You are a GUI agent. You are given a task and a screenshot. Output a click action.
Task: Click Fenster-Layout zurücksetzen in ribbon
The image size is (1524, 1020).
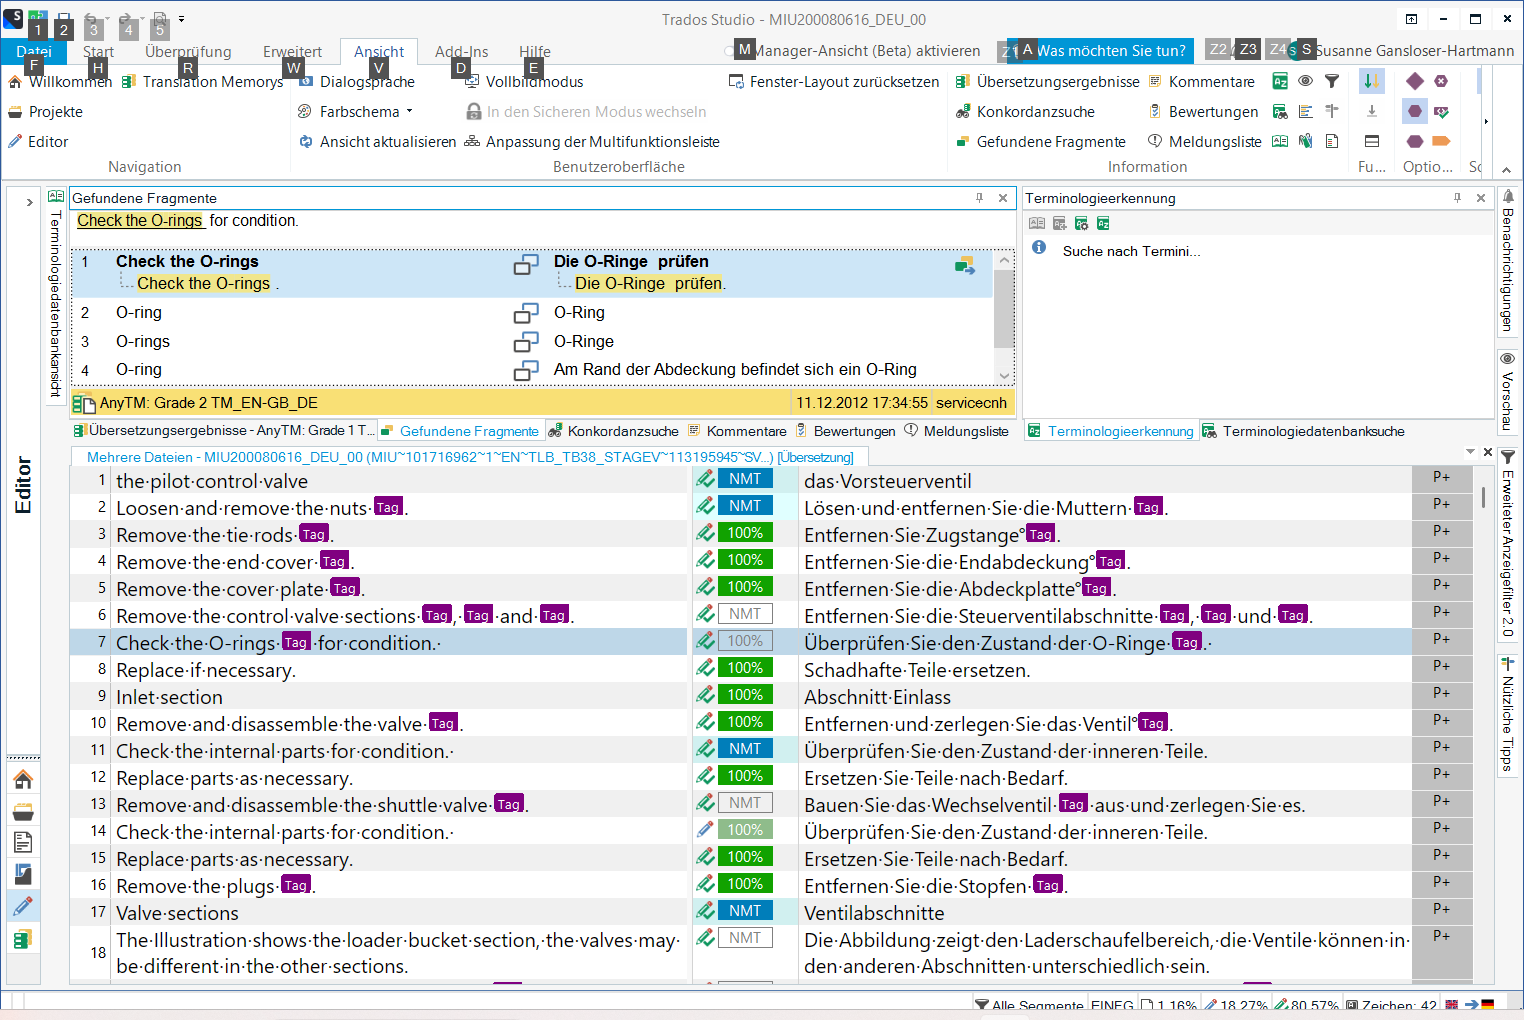[x=834, y=82]
